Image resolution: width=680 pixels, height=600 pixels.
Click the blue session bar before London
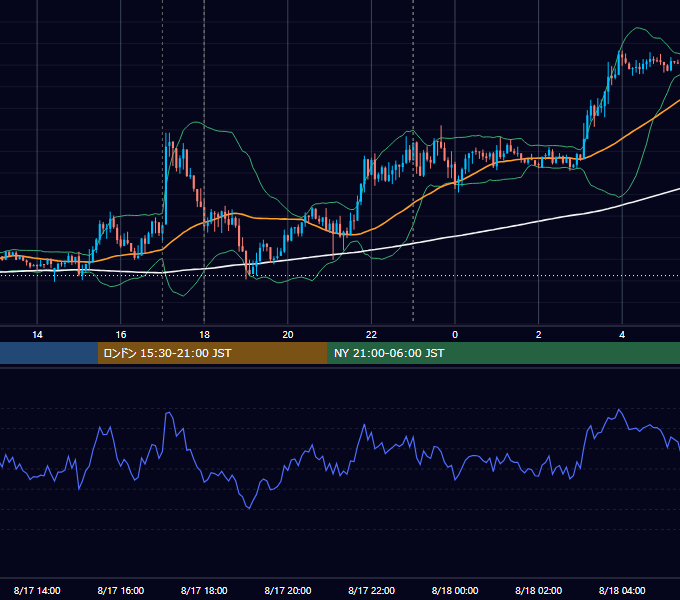pyautogui.click(x=49, y=353)
